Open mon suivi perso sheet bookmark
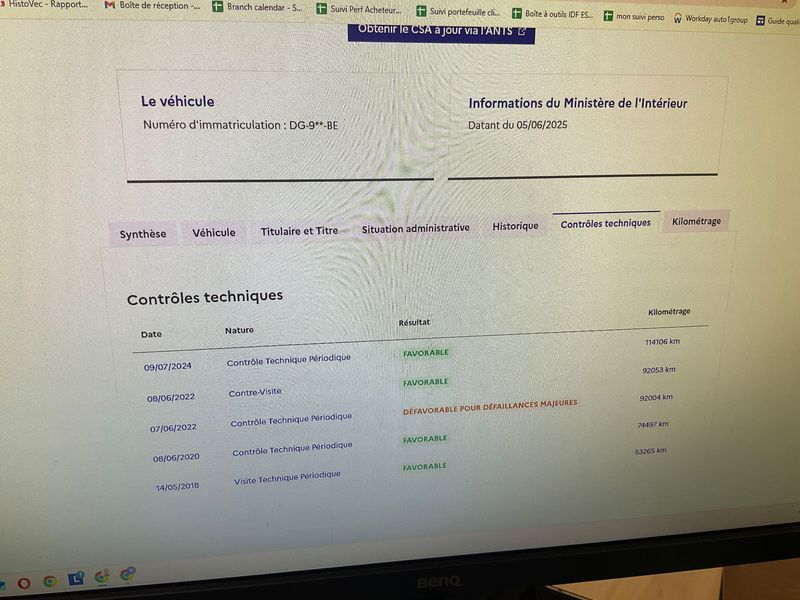Image resolution: width=800 pixels, height=600 pixels. click(x=634, y=16)
